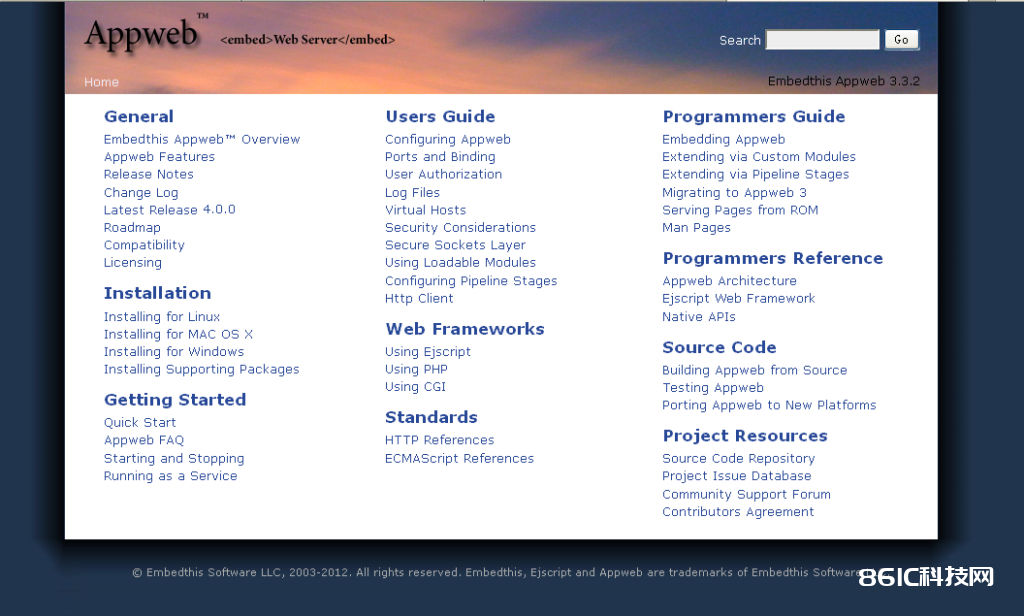Open Porting Appweb to New Platforms
Screen dimensions: 1024x616
769,406
